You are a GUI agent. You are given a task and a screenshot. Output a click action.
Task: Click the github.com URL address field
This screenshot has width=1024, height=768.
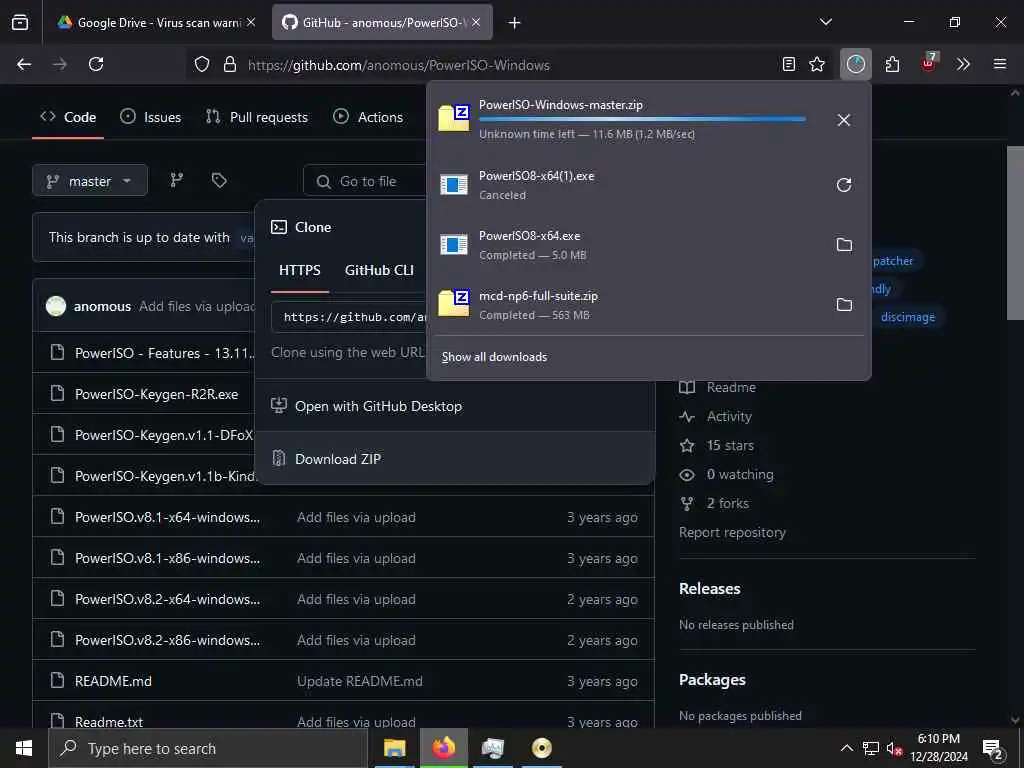pos(398,65)
